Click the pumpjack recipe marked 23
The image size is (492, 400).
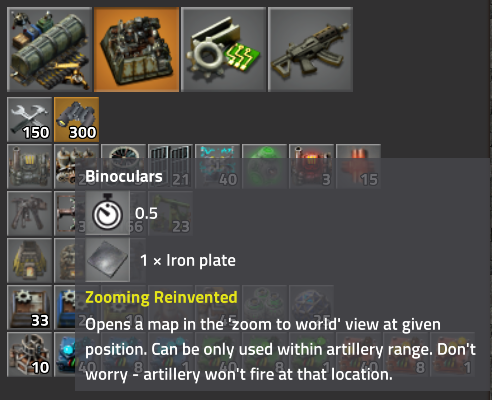tap(171, 214)
